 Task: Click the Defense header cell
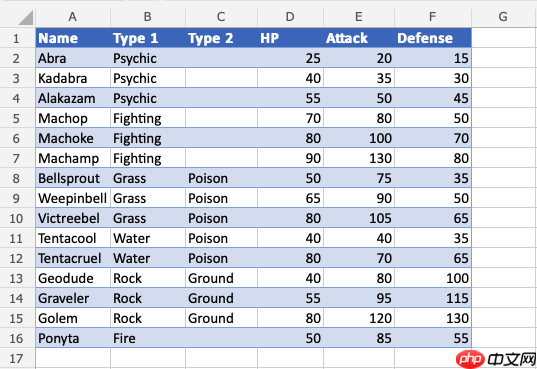click(433, 38)
